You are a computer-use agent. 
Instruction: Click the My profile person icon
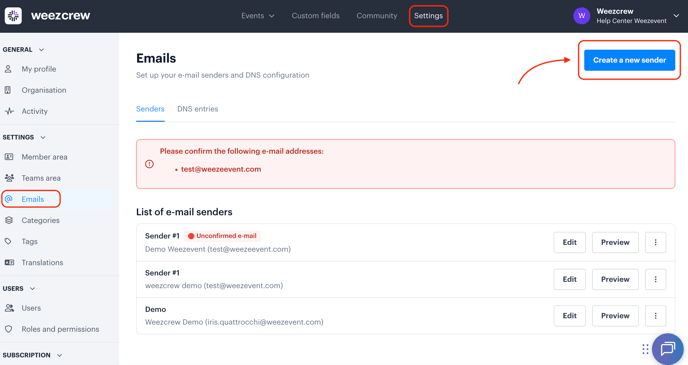click(8, 69)
